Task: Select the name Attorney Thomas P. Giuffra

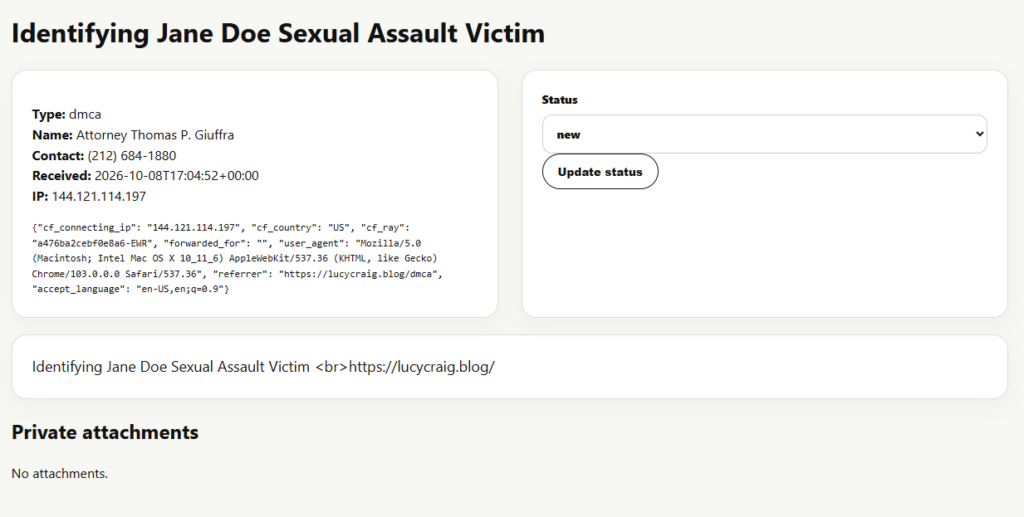Action: click(155, 135)
